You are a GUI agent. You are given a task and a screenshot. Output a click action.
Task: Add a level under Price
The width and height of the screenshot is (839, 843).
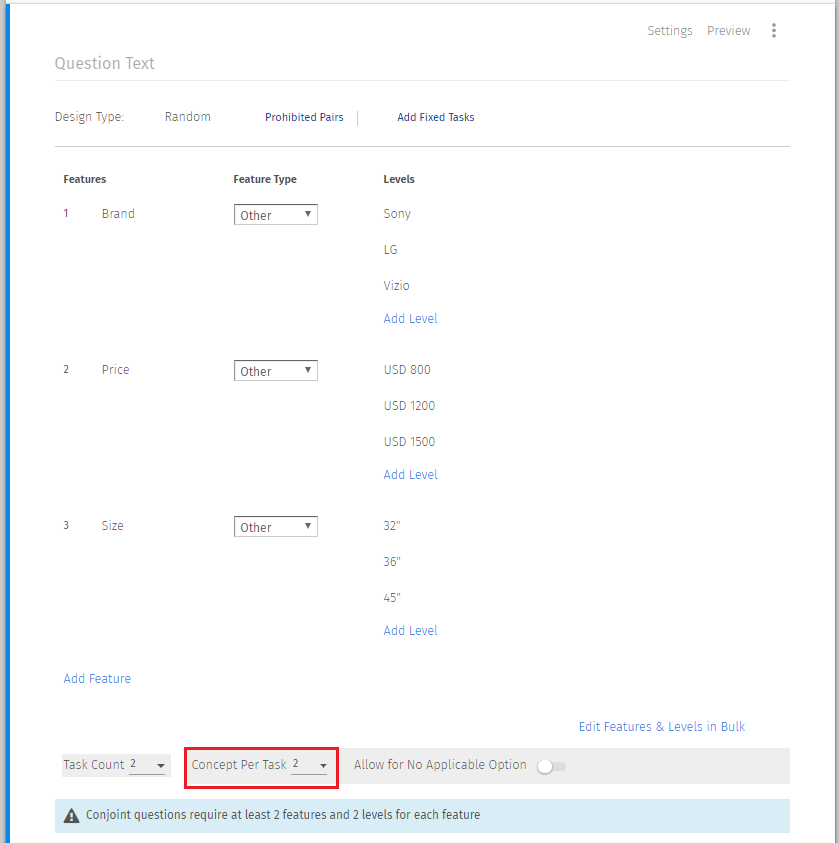point(410,475)
